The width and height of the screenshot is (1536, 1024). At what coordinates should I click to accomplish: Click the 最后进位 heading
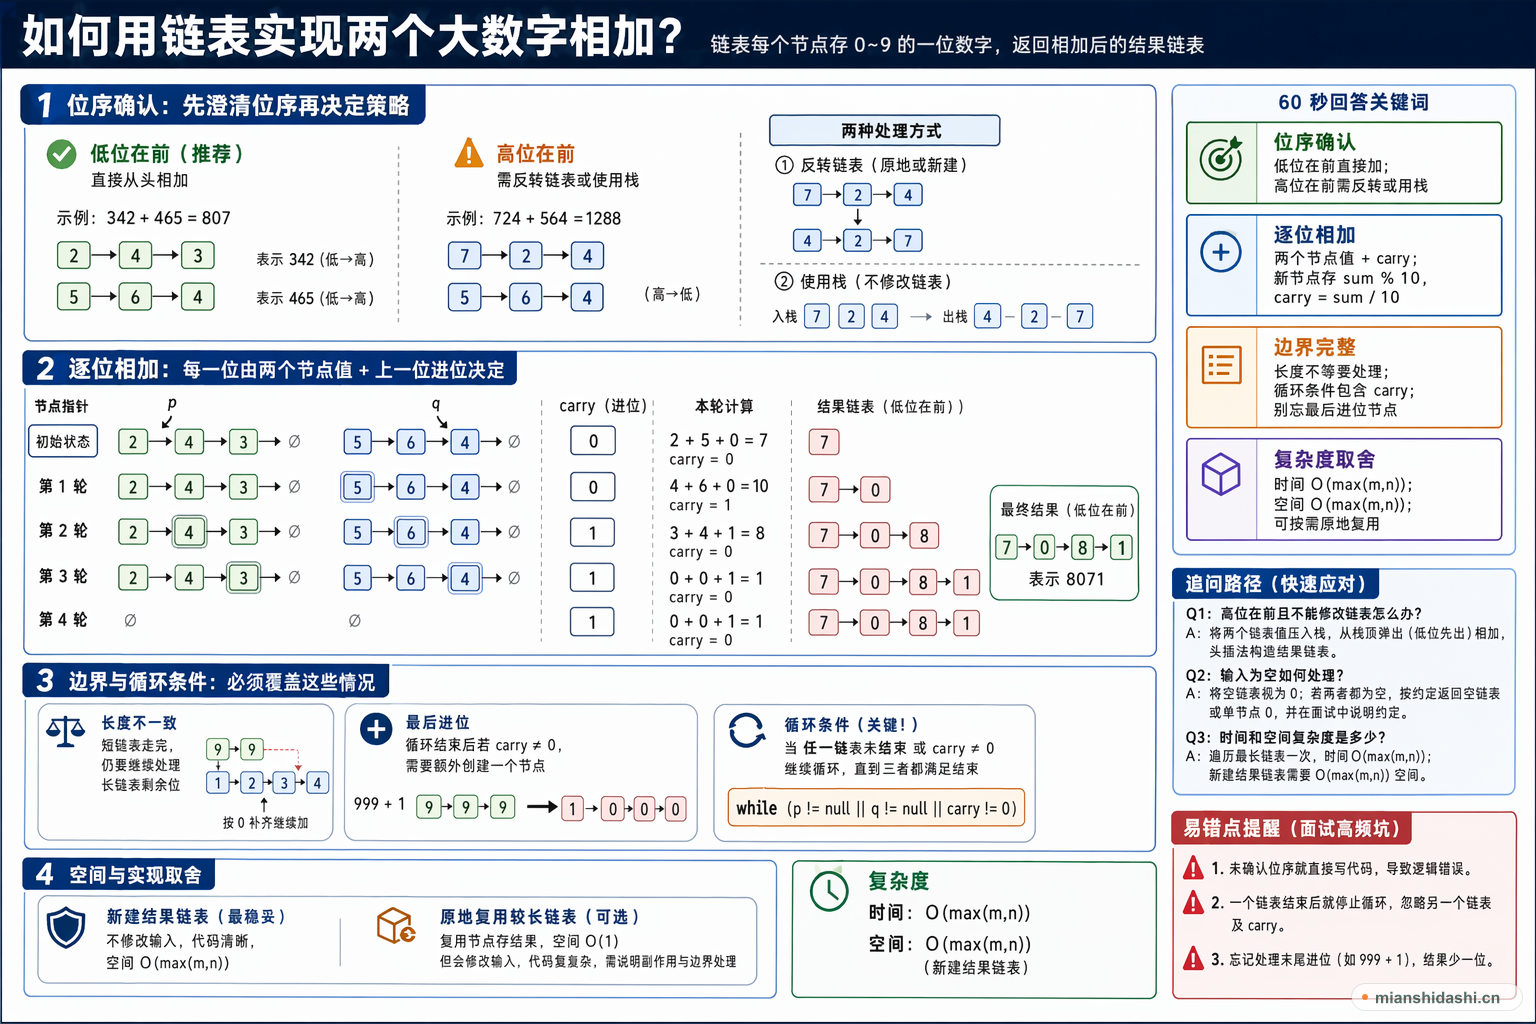(437, 722)
